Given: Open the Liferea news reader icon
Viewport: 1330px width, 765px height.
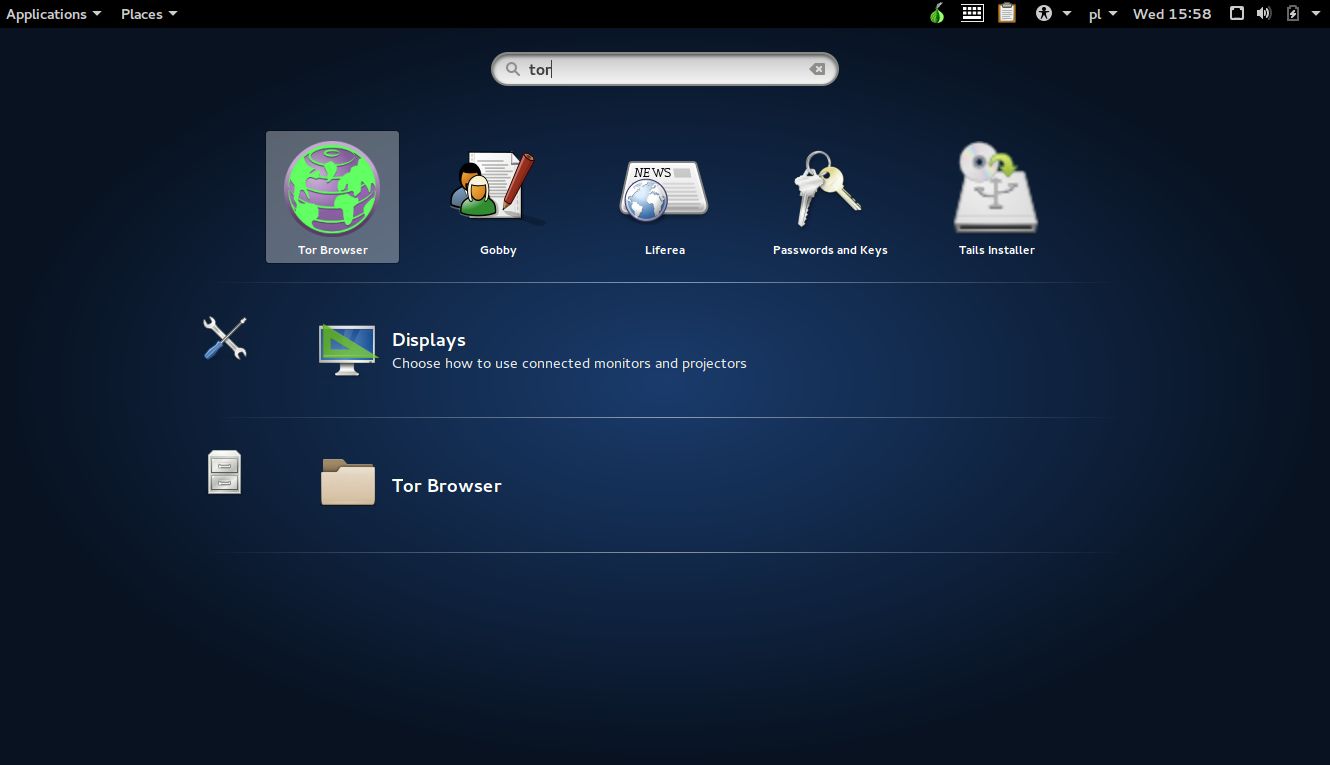Looking at the screenshot, I should pyautogui.click(x=664, y=189).
